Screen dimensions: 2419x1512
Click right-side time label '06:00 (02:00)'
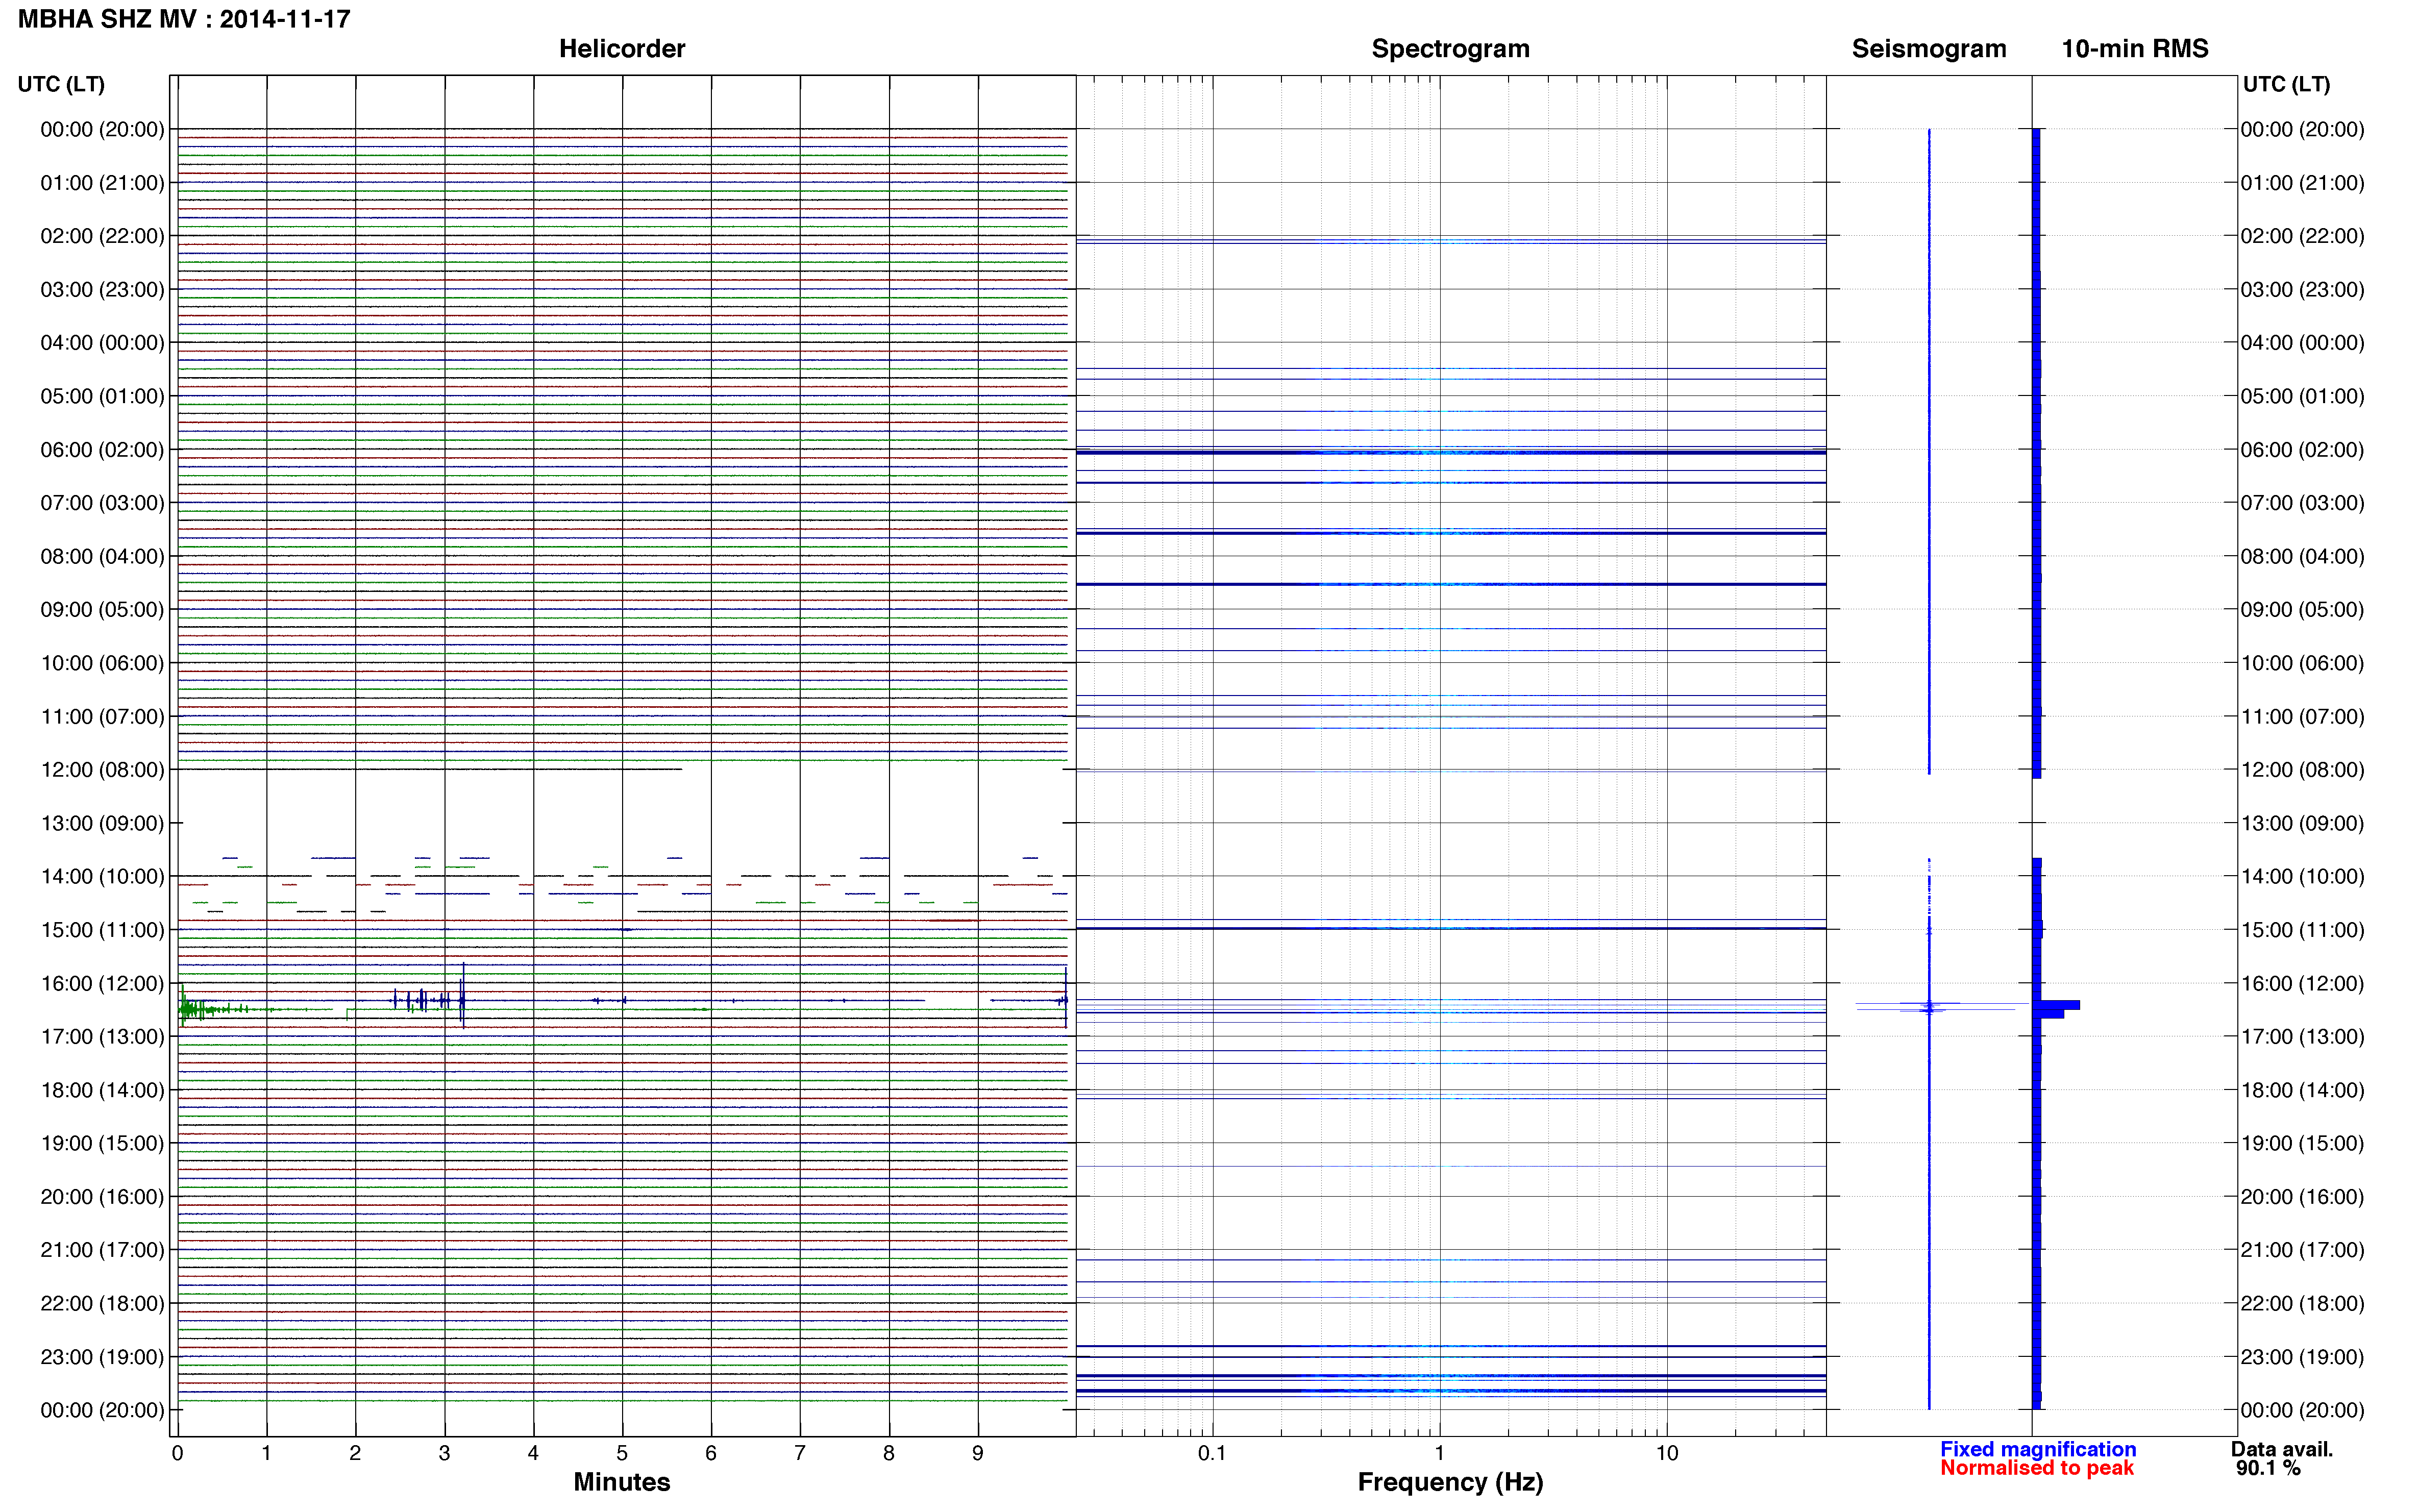coord(2303,450)
